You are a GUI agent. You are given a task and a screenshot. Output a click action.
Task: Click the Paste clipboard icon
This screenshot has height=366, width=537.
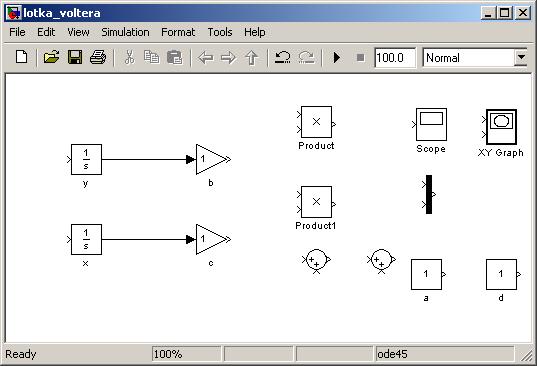[175, 57]
